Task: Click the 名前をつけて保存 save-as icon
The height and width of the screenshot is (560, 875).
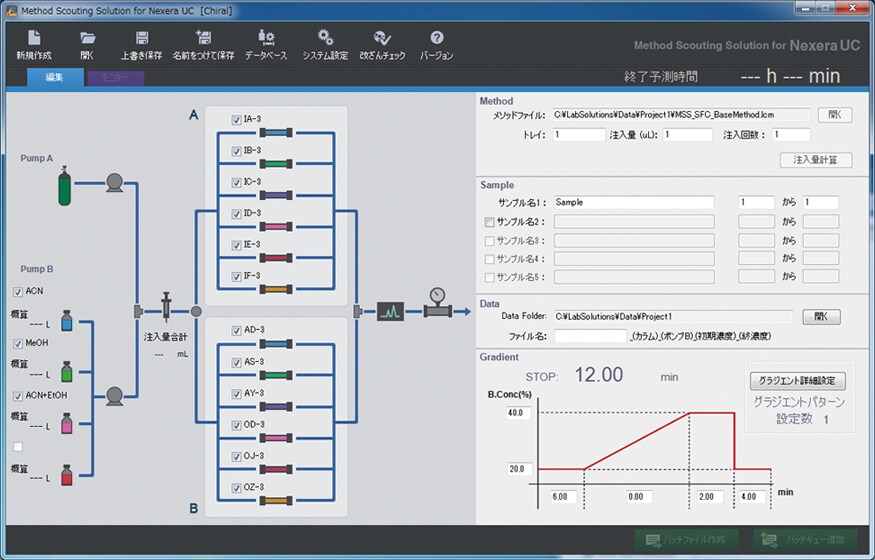Action: 203,38
